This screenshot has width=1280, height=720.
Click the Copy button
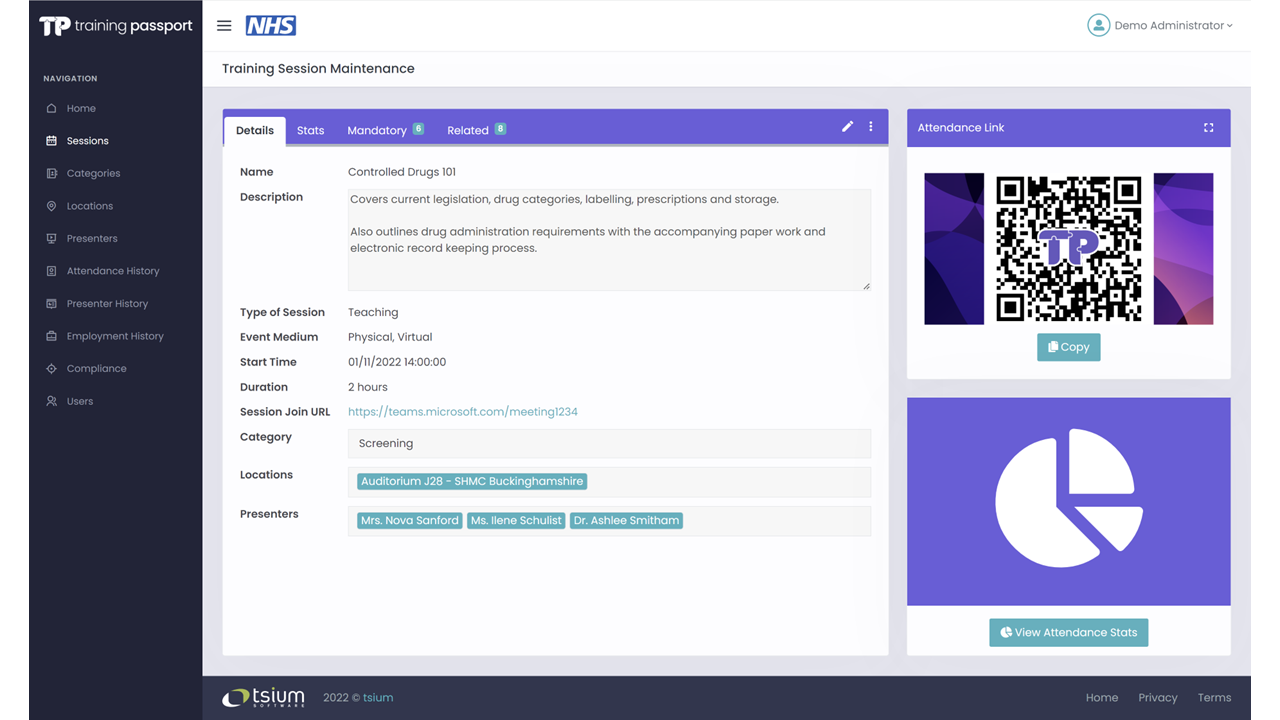(x=1069, y=347)
